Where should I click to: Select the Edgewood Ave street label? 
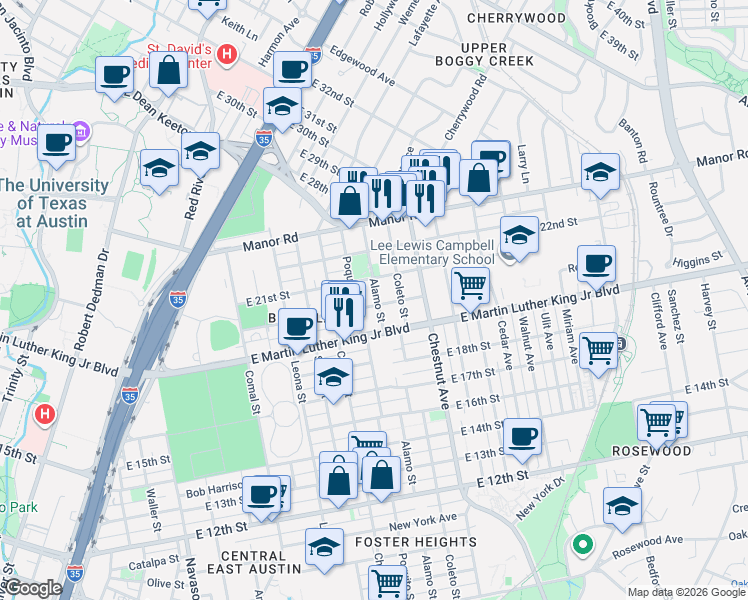pyautogui.click(x=363, y=66)
